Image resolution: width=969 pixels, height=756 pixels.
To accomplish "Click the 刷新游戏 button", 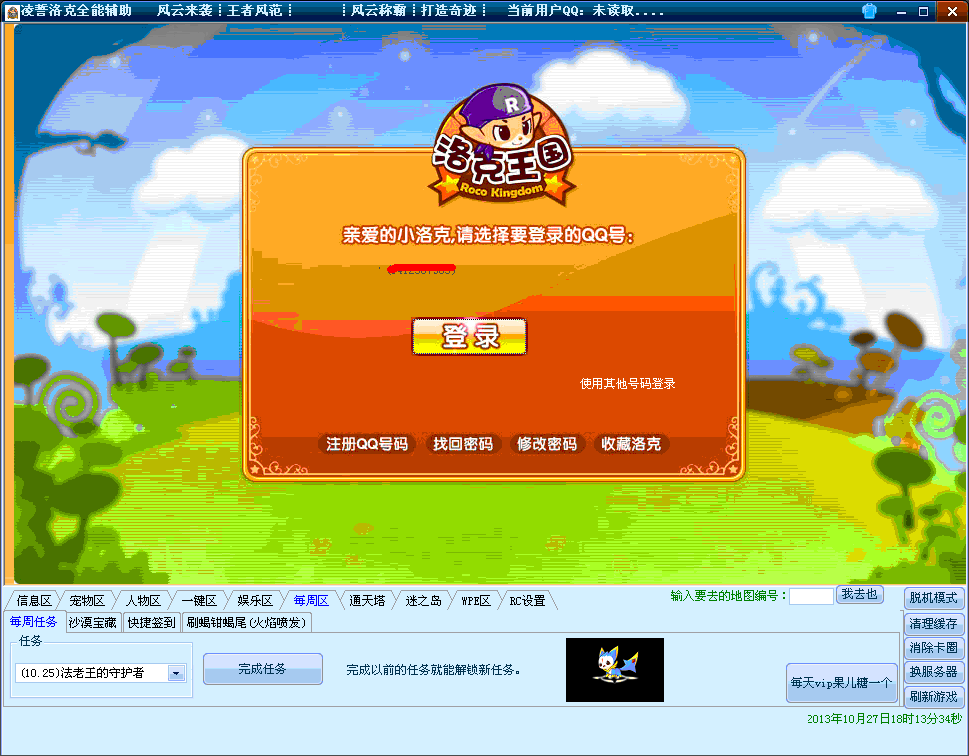I will pyautogui.click(x=933, y=697).
